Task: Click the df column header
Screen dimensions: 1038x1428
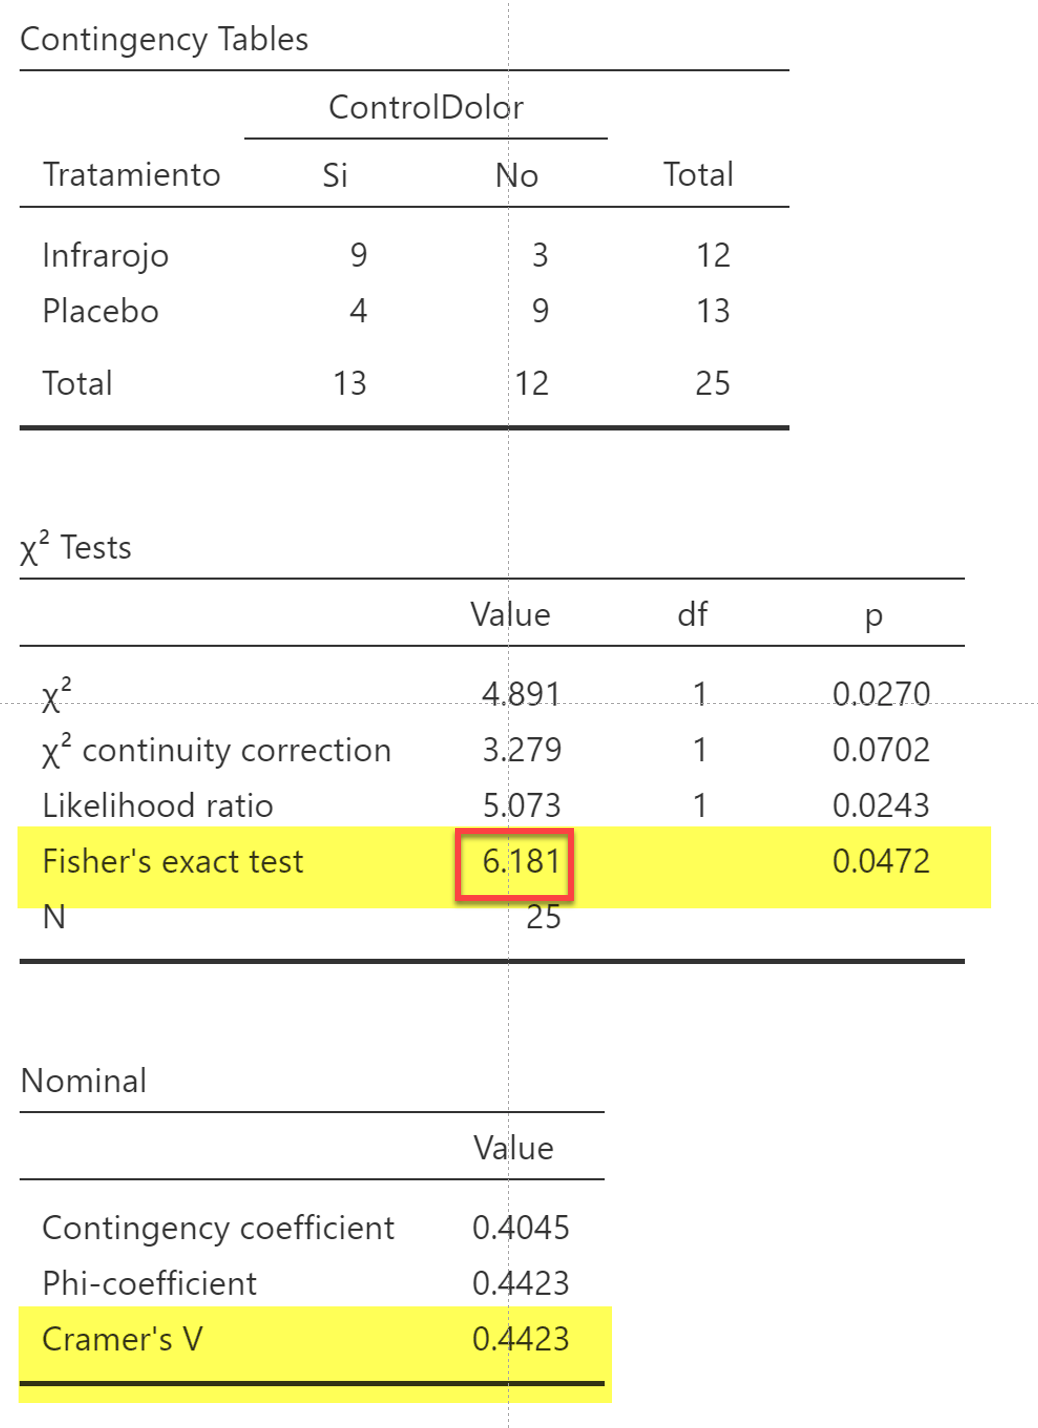Action: click(692, 614)
